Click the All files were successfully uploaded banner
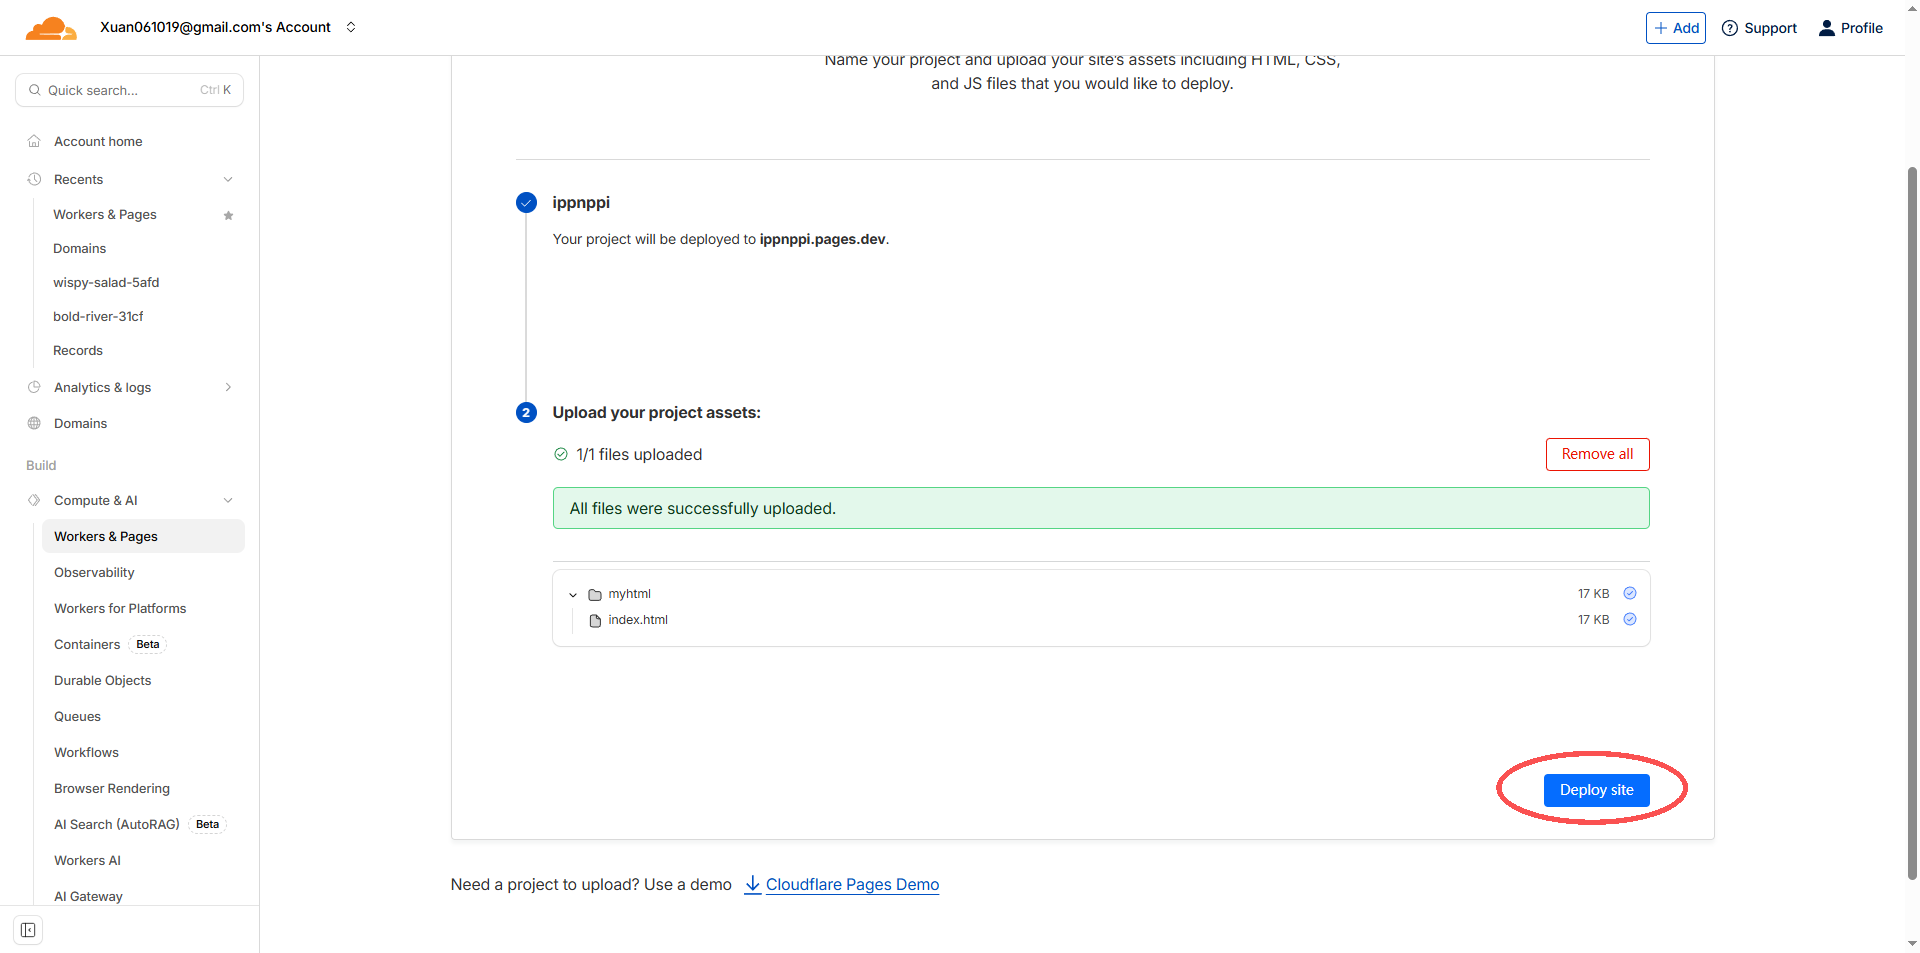This screenshot has width=1920, height=953. pos(1101,508)
